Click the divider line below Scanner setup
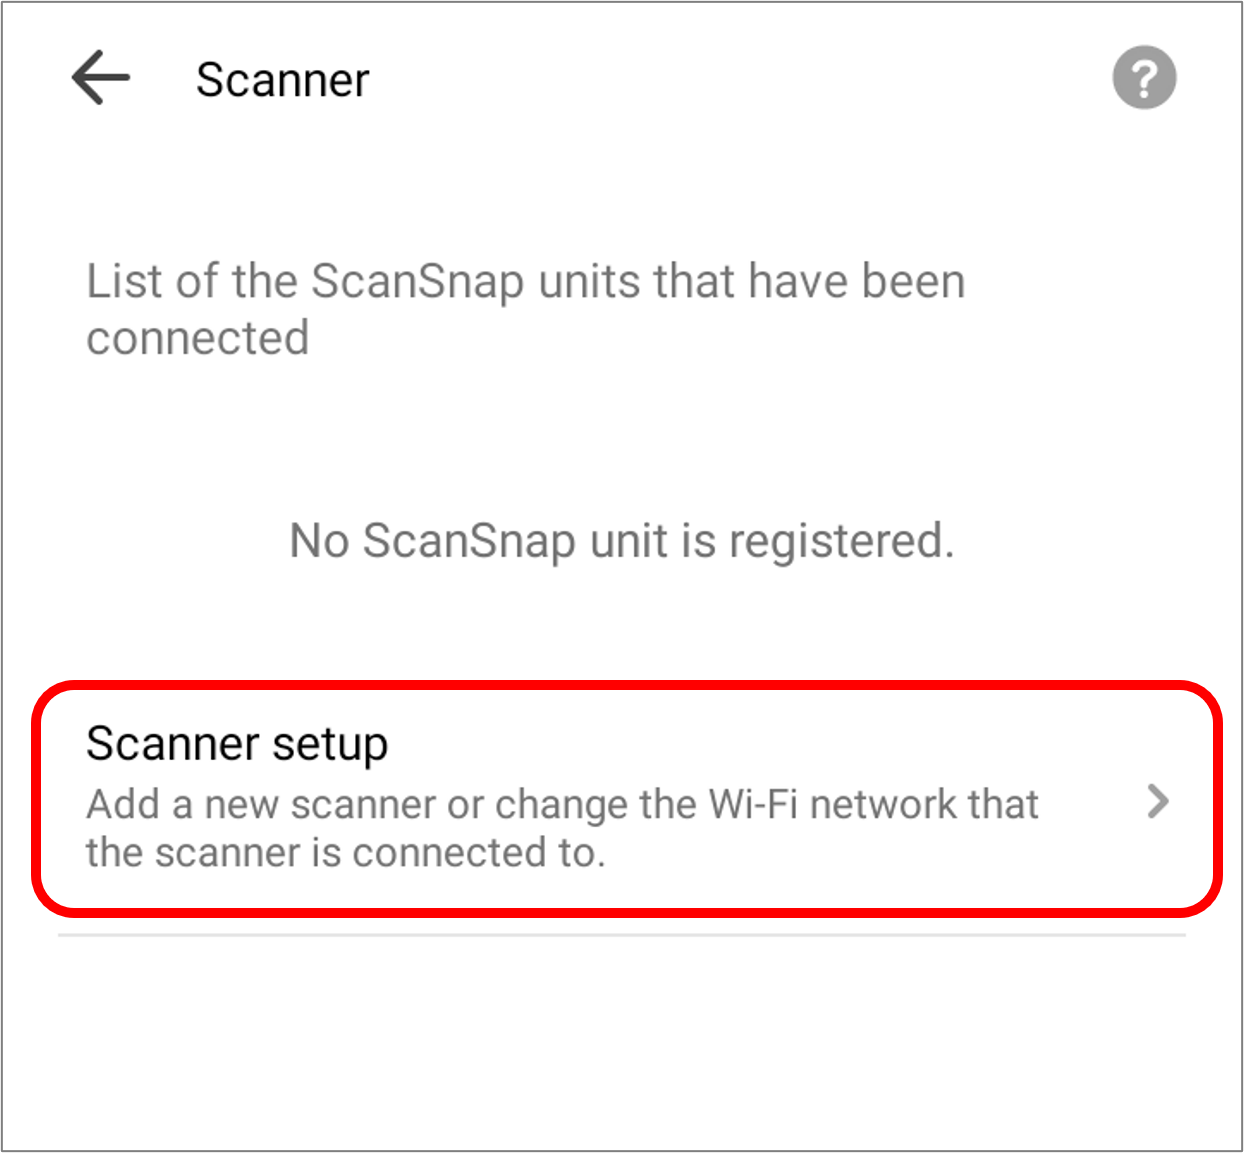 [622, 935]
